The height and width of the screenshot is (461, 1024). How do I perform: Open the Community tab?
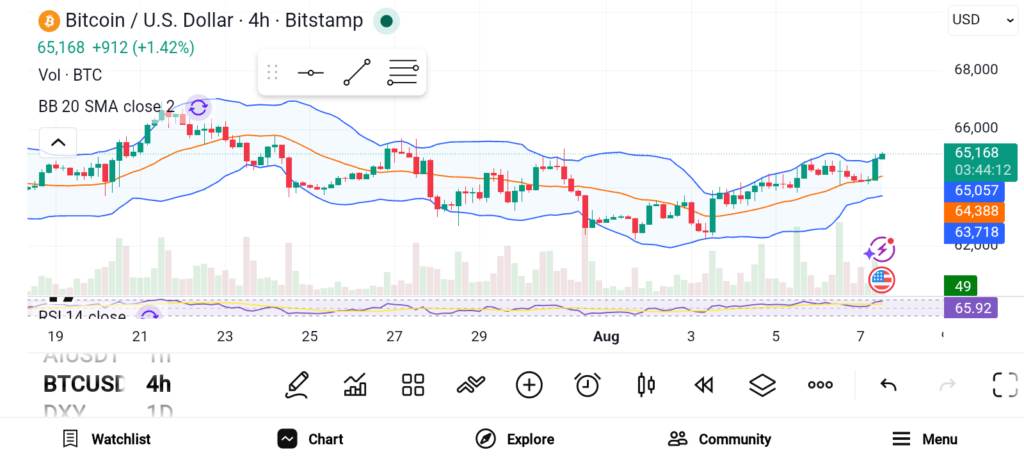click(720, 439)
